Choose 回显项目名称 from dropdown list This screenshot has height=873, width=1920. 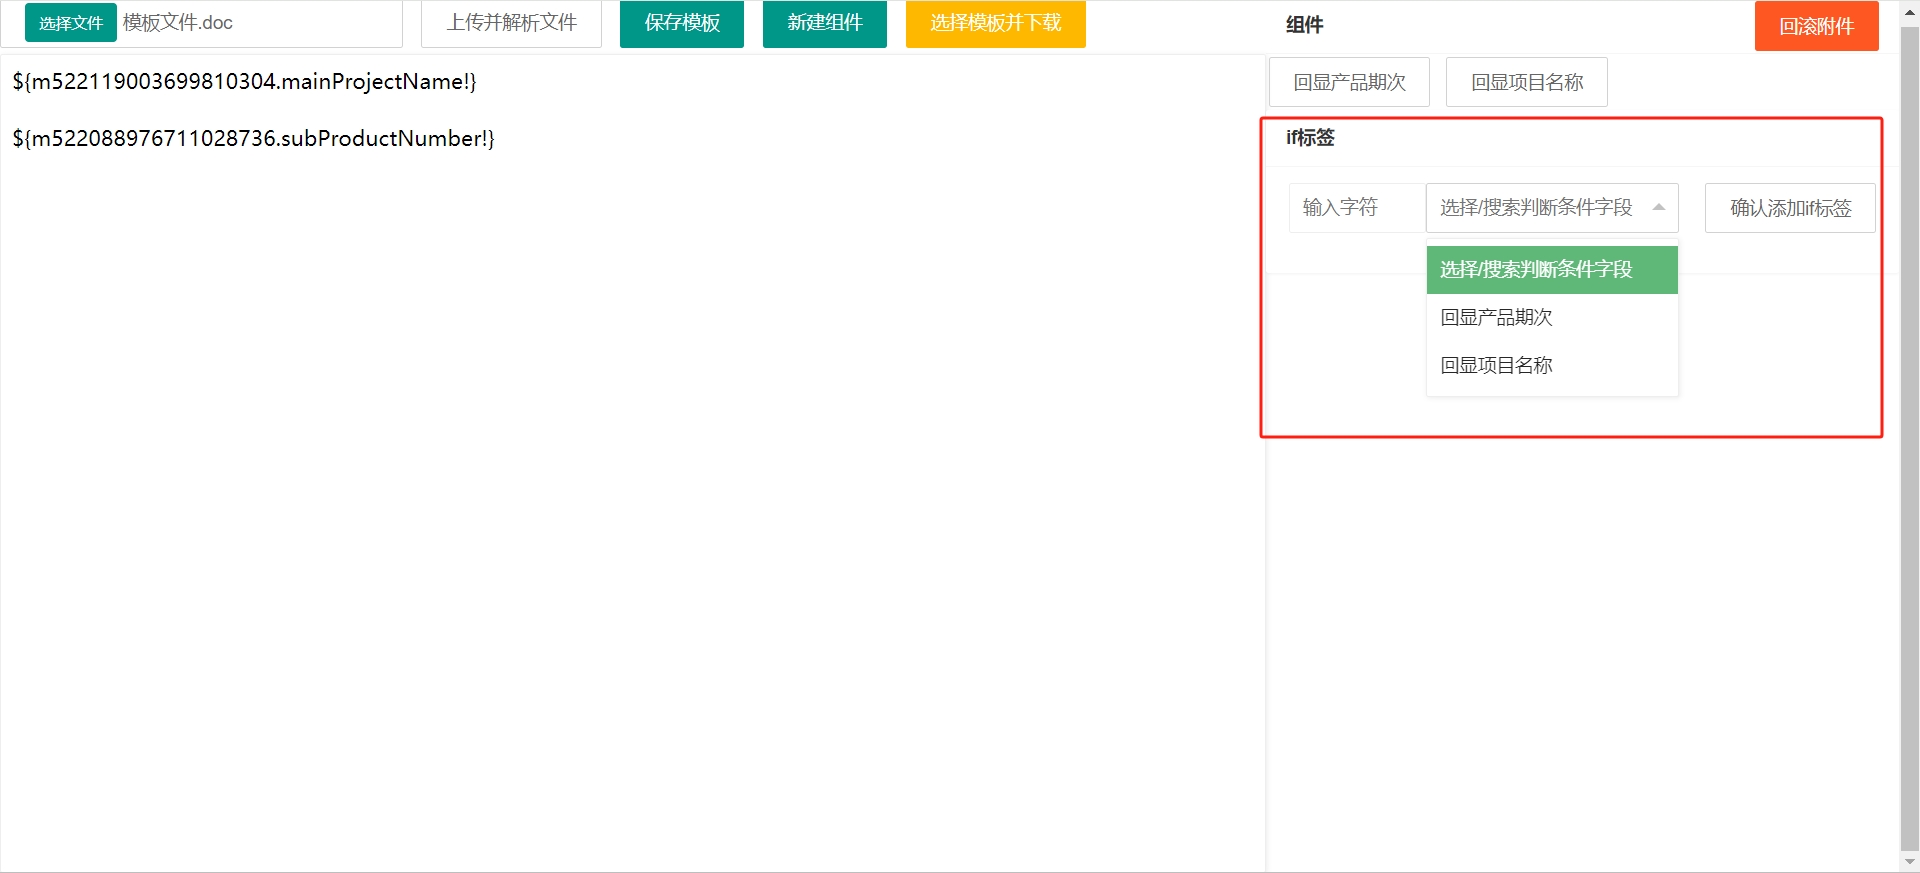[1552, 366]
